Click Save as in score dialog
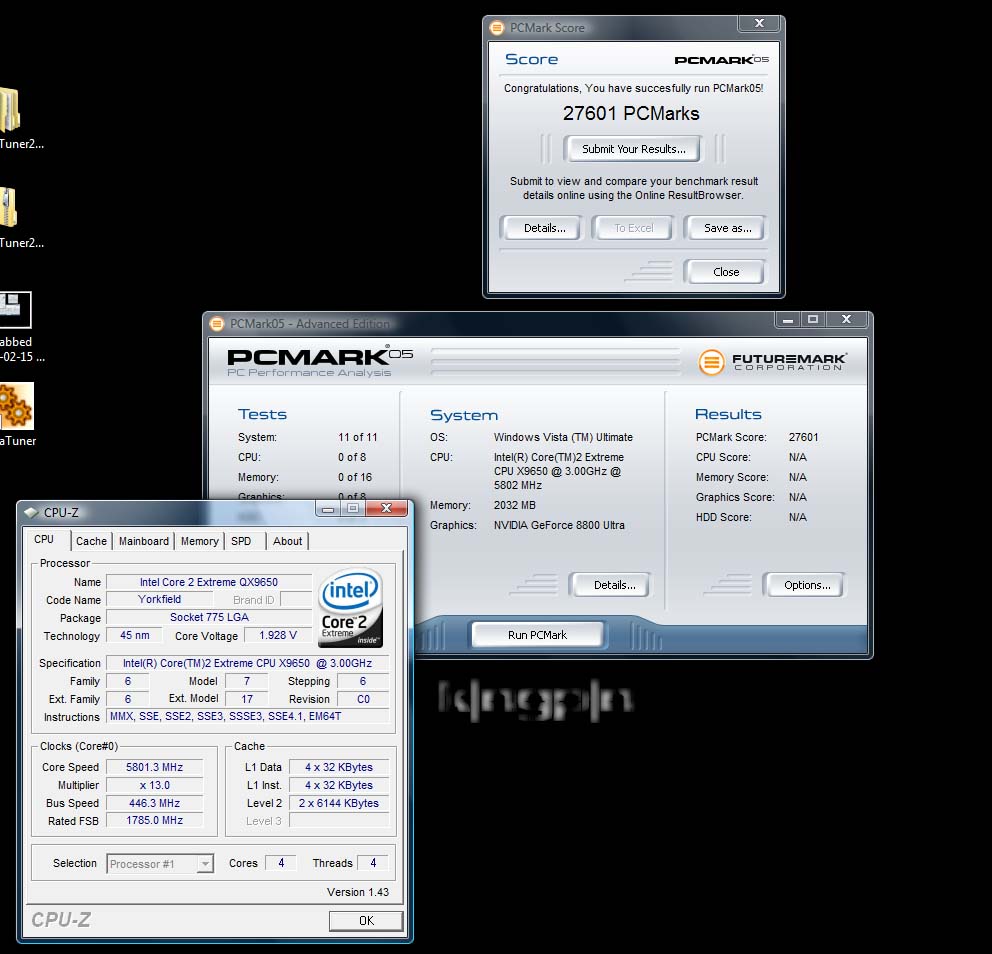This screenshot has width=992, height=954. pos(727,228)
